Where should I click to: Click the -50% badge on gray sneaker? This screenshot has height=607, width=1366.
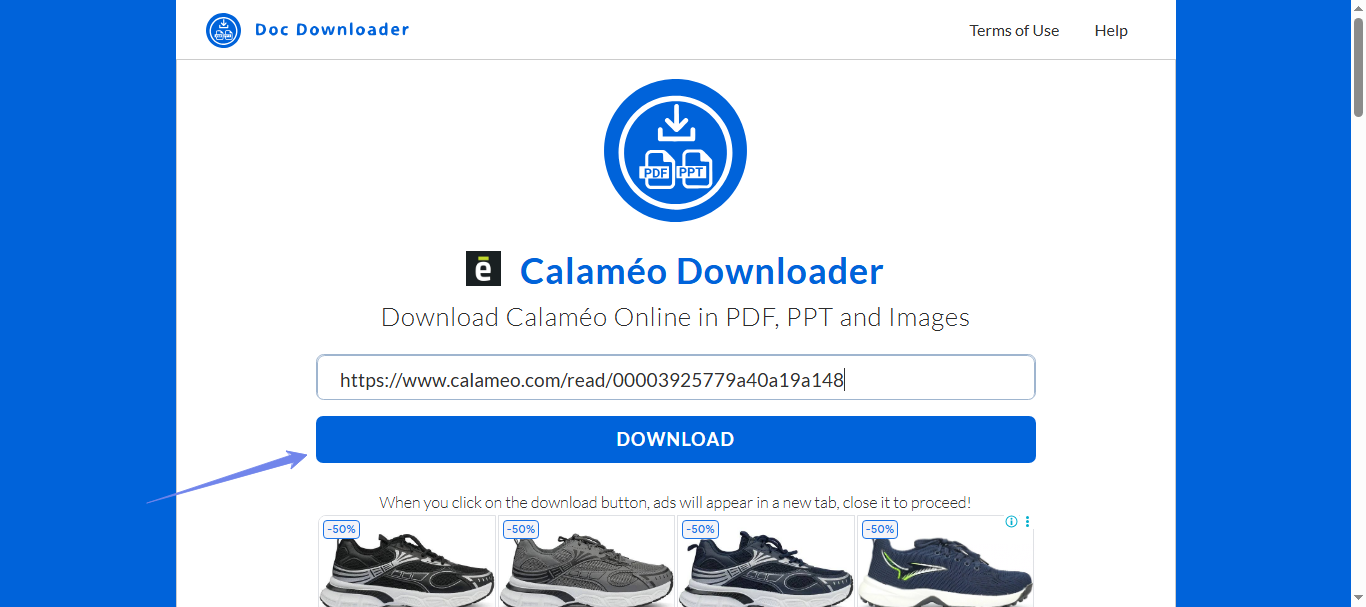click(x=520, y=529)
